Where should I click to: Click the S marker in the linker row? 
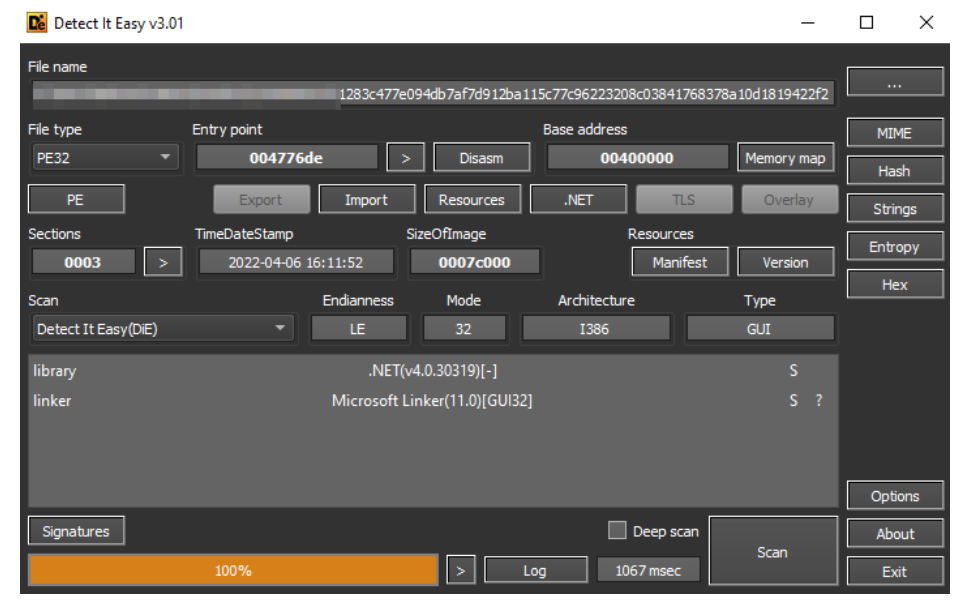794,401
